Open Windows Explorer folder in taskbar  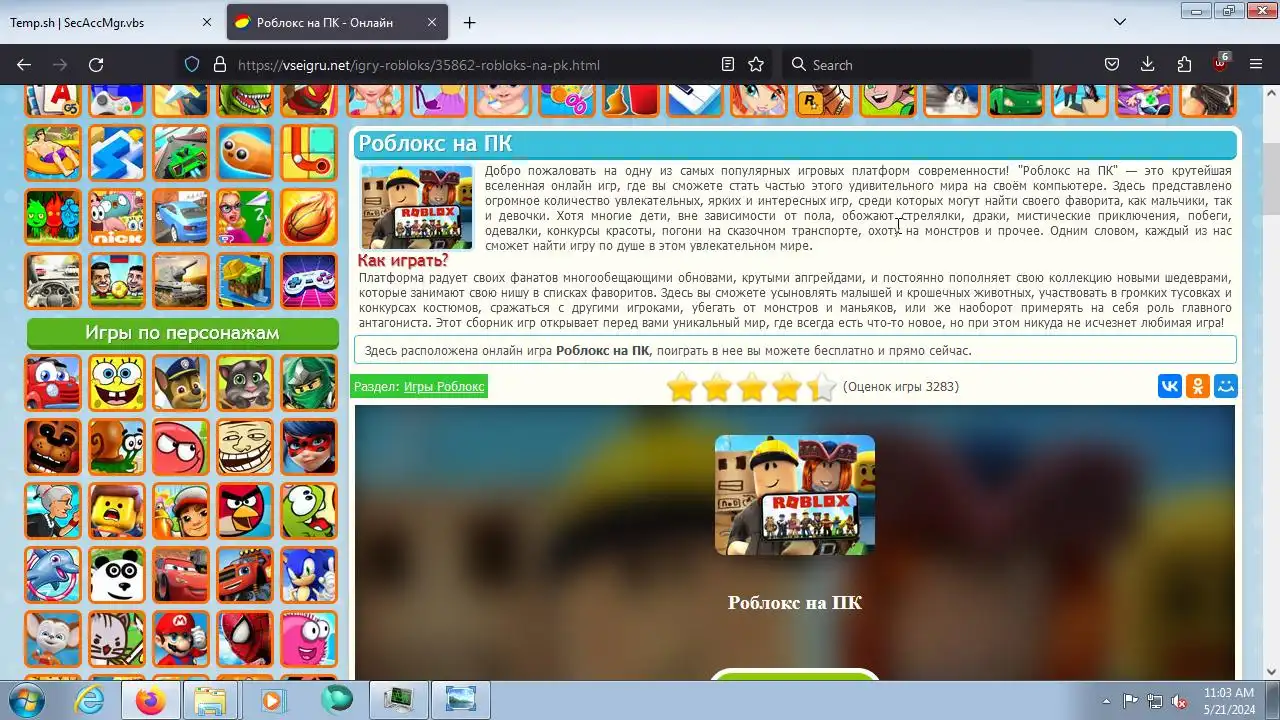[212, 700]
